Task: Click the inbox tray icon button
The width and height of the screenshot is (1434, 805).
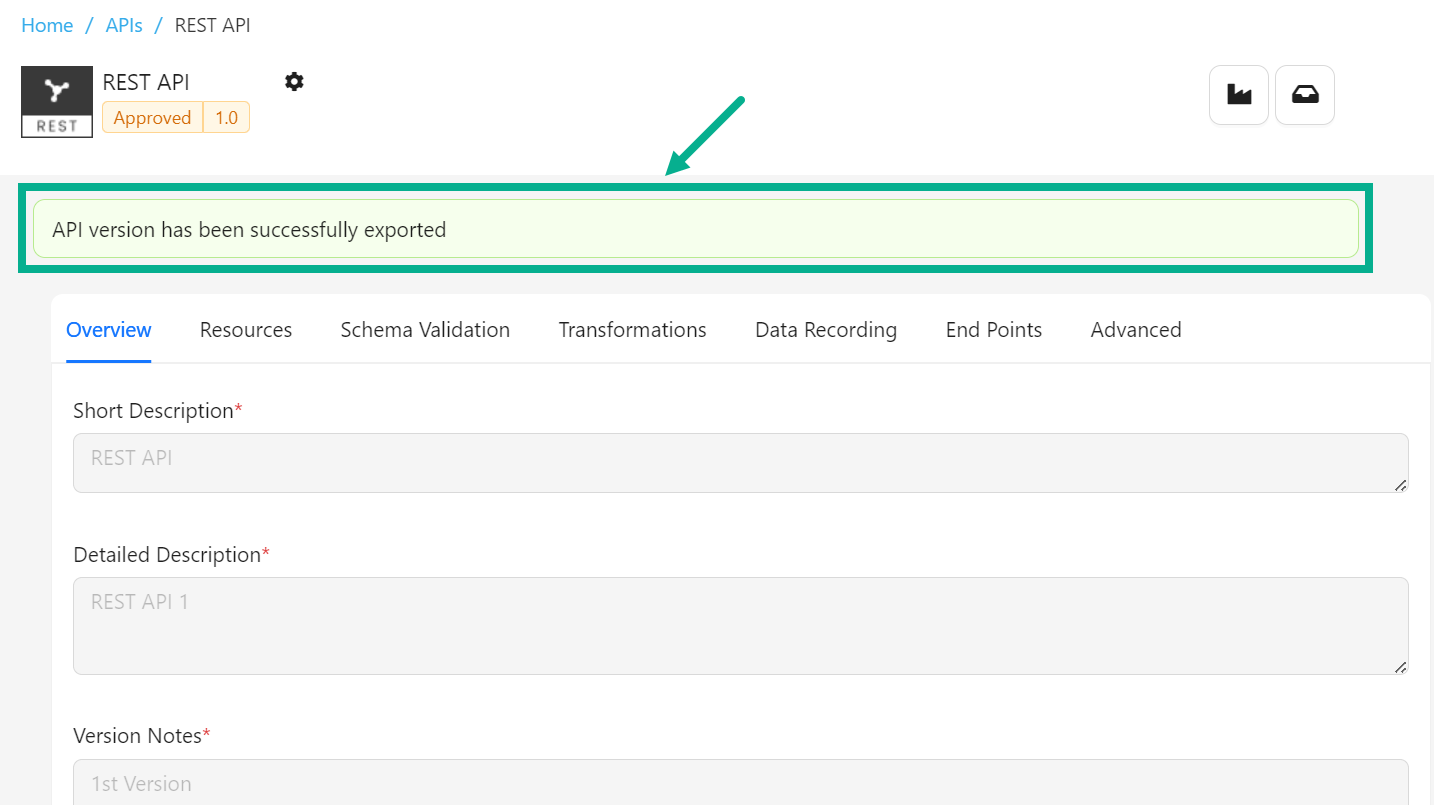Action: point(1305,95)
